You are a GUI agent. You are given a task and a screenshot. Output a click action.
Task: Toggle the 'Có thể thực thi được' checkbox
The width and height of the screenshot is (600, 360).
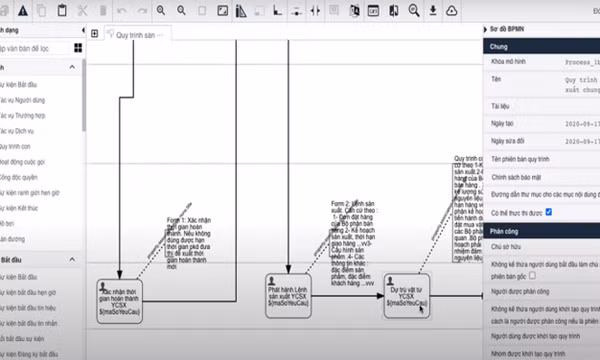(x=548, y=212)
